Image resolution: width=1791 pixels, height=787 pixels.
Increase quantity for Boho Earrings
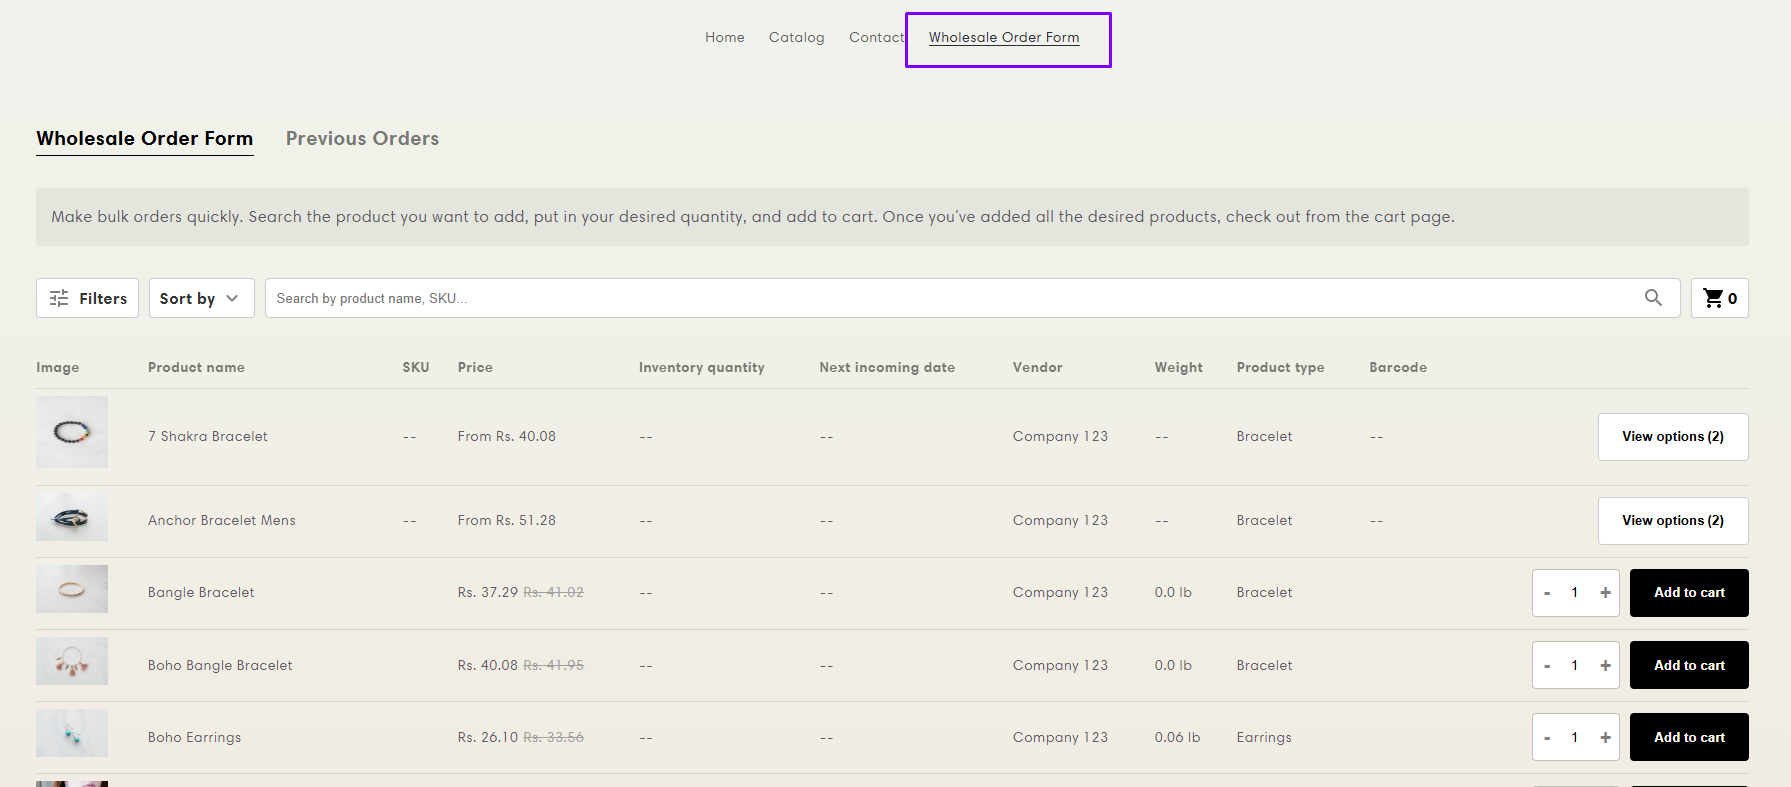click(x=1605, y=737)
